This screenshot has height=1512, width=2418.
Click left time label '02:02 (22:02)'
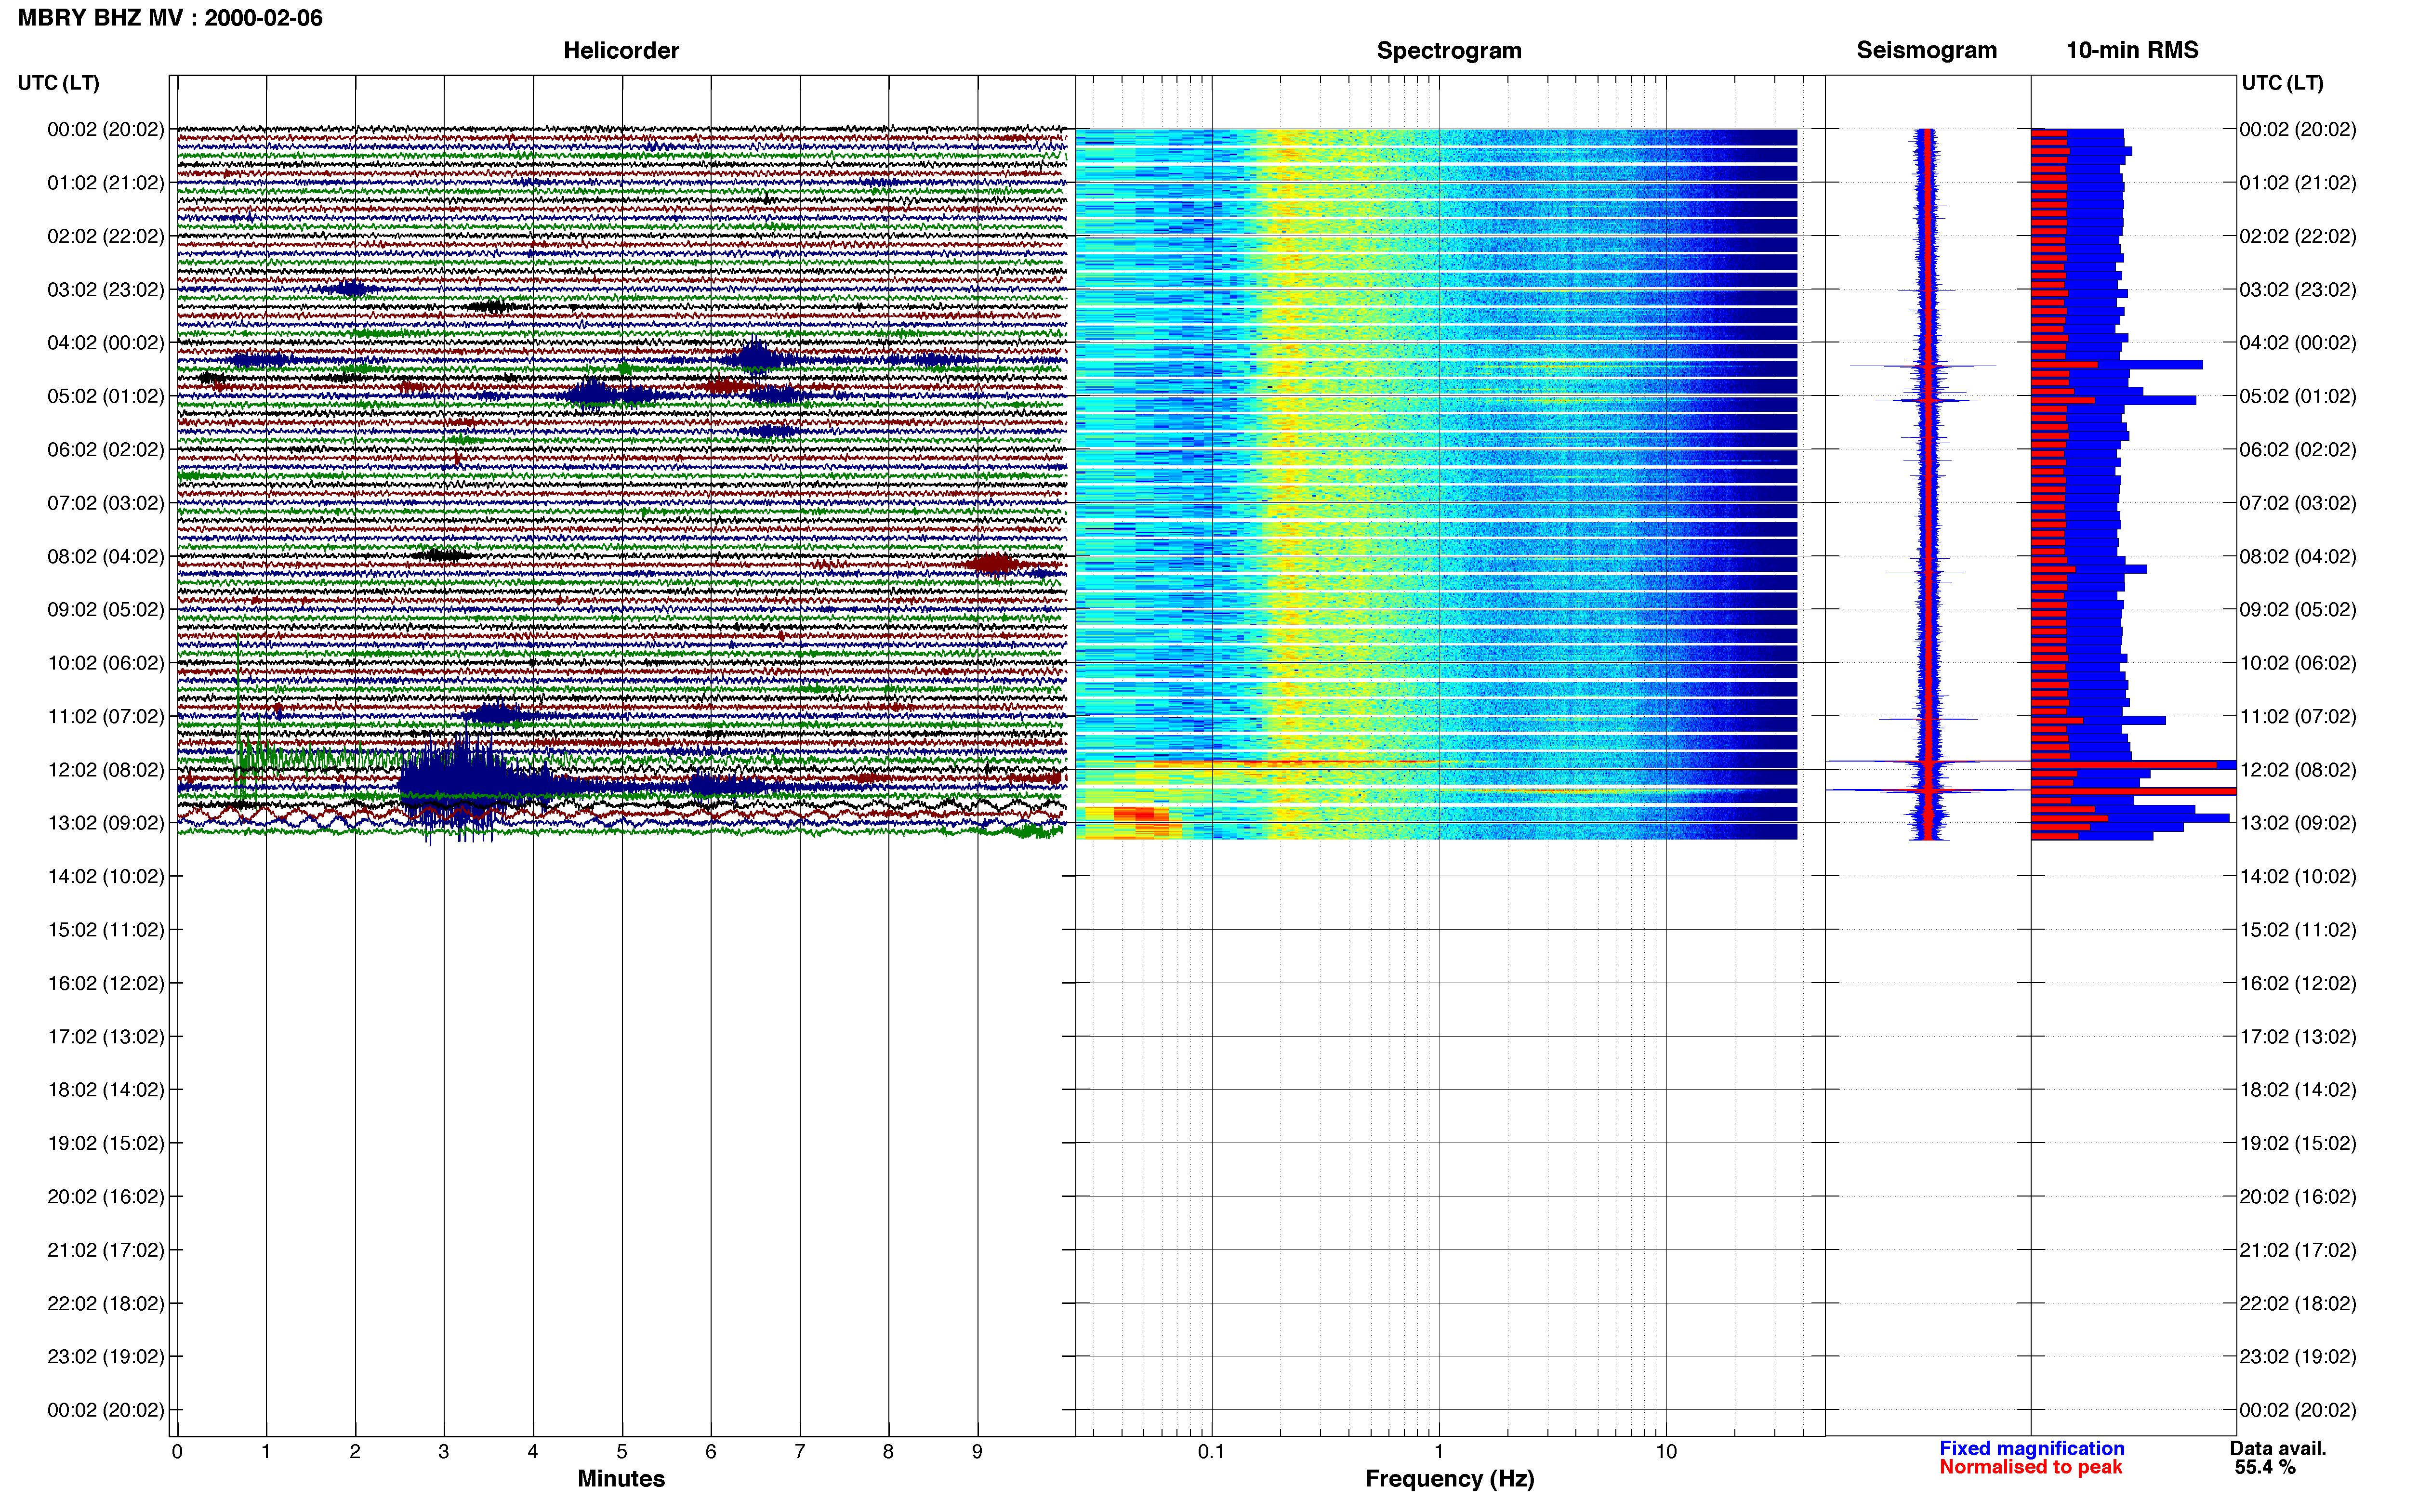point(105,236)
